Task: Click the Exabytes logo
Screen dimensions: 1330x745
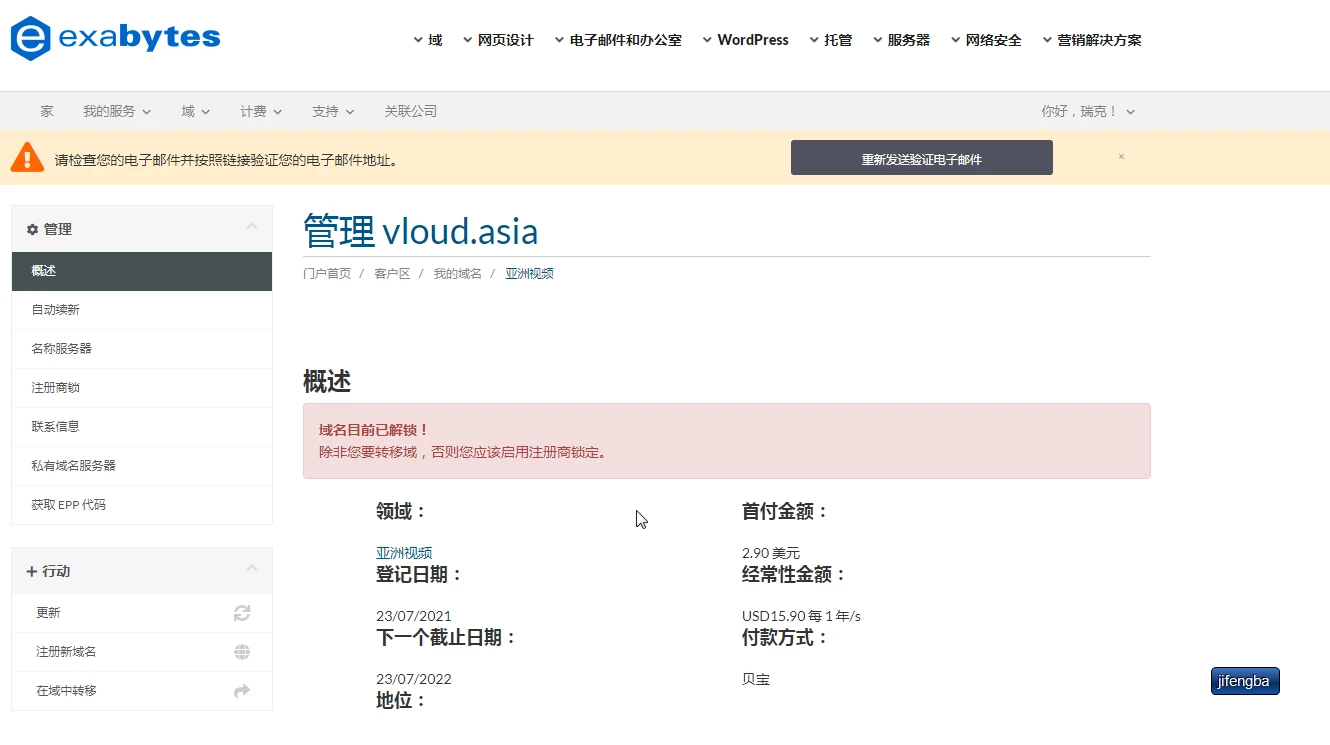Action: point(115,39)
